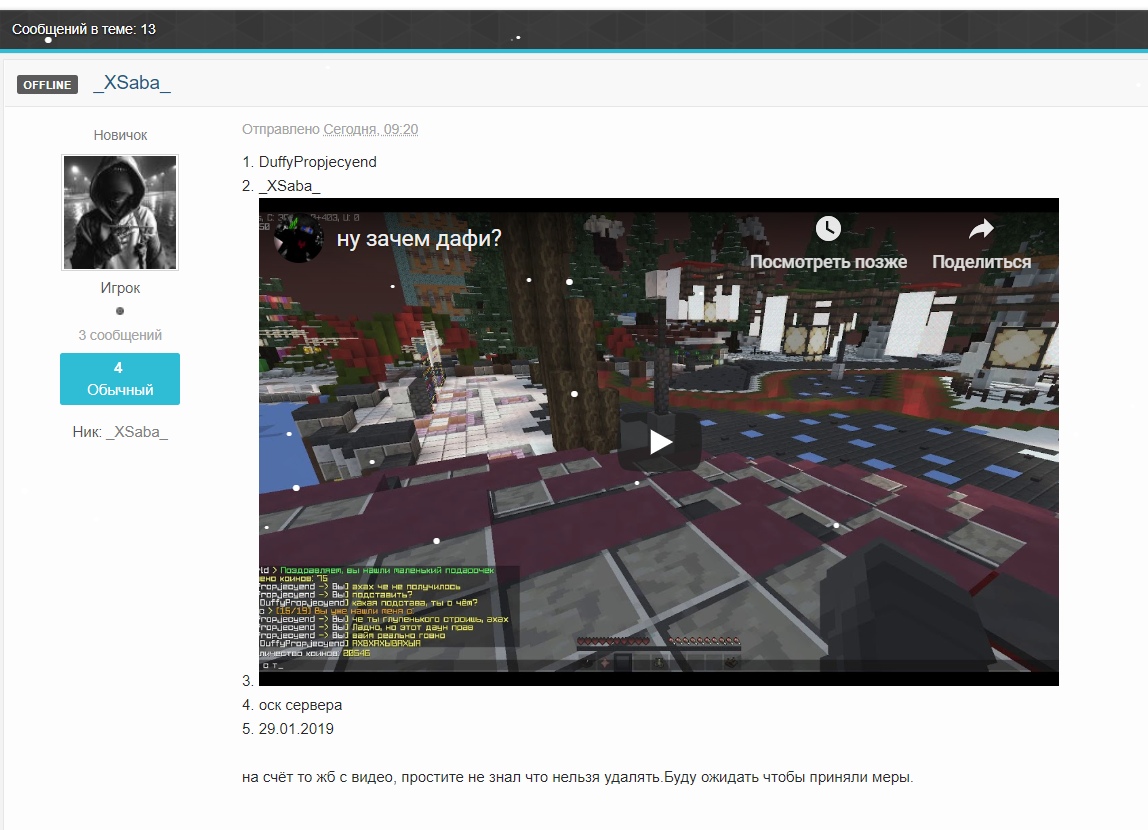The image size is (1148, 830).
Task: Click "Сообщений в теме: 13" header text
Action: 83,29
